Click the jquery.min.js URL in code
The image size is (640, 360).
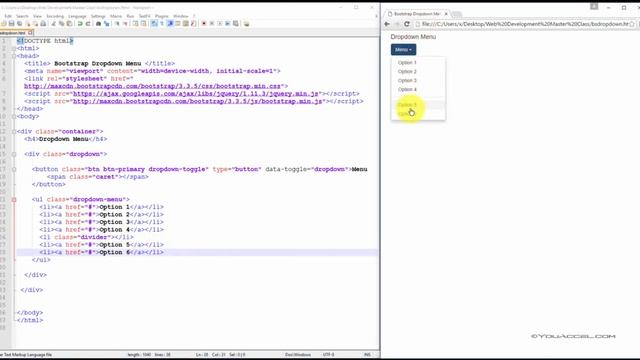(196, 94)
